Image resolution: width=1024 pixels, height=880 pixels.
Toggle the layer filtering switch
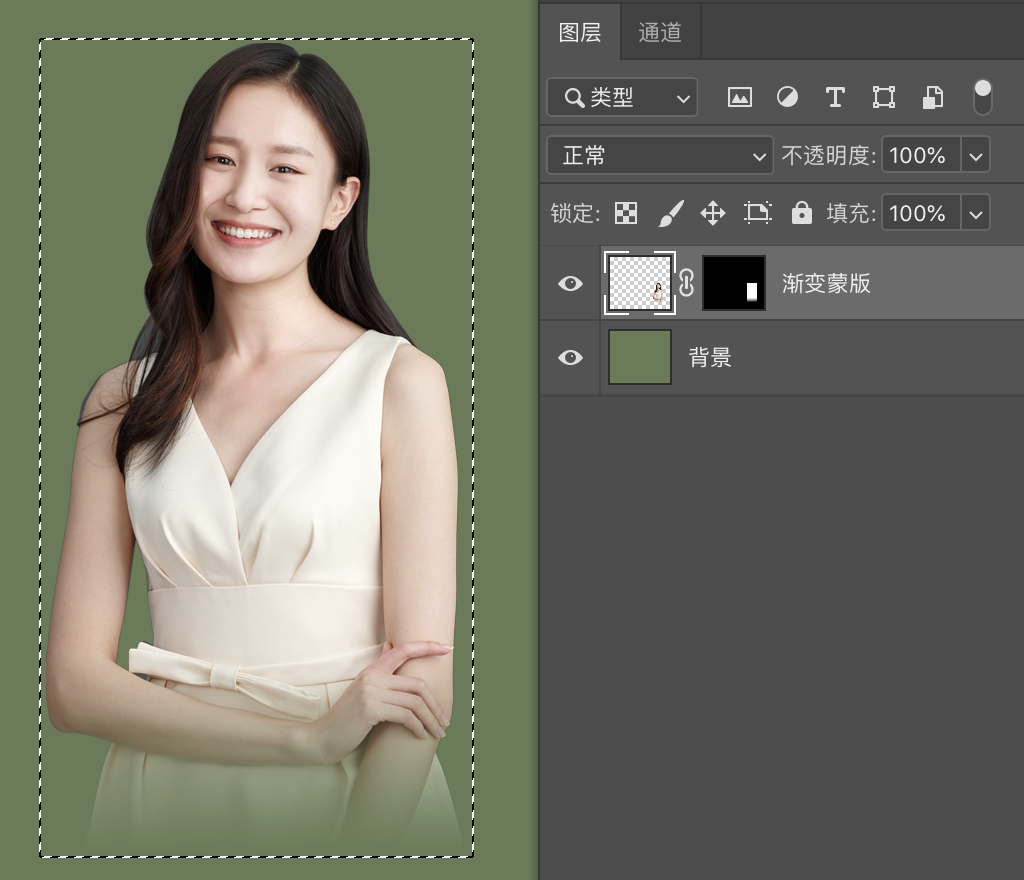coord(982,97)
